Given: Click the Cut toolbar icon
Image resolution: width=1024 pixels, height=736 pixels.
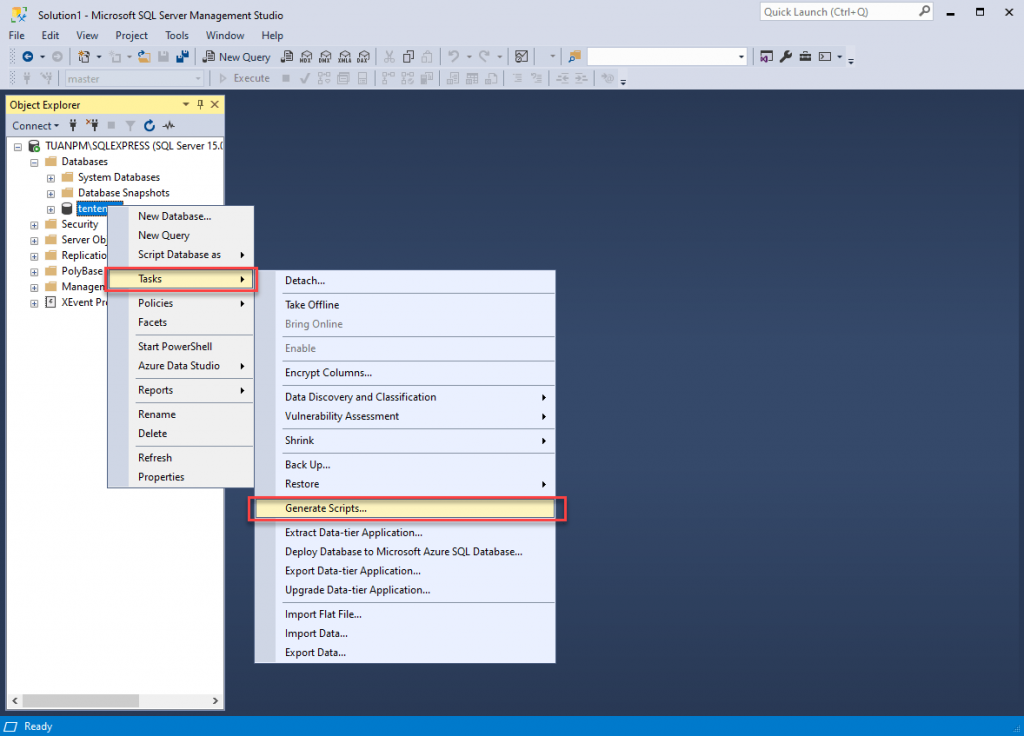Looking at the screenshot, I should [389, 57].
